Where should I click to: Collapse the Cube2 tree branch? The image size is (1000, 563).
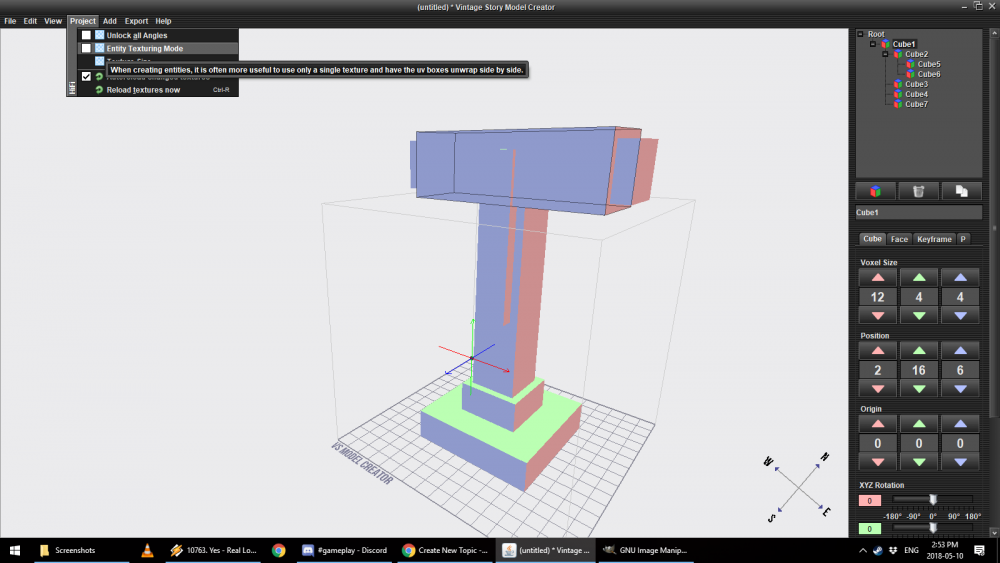click(885, 54)
